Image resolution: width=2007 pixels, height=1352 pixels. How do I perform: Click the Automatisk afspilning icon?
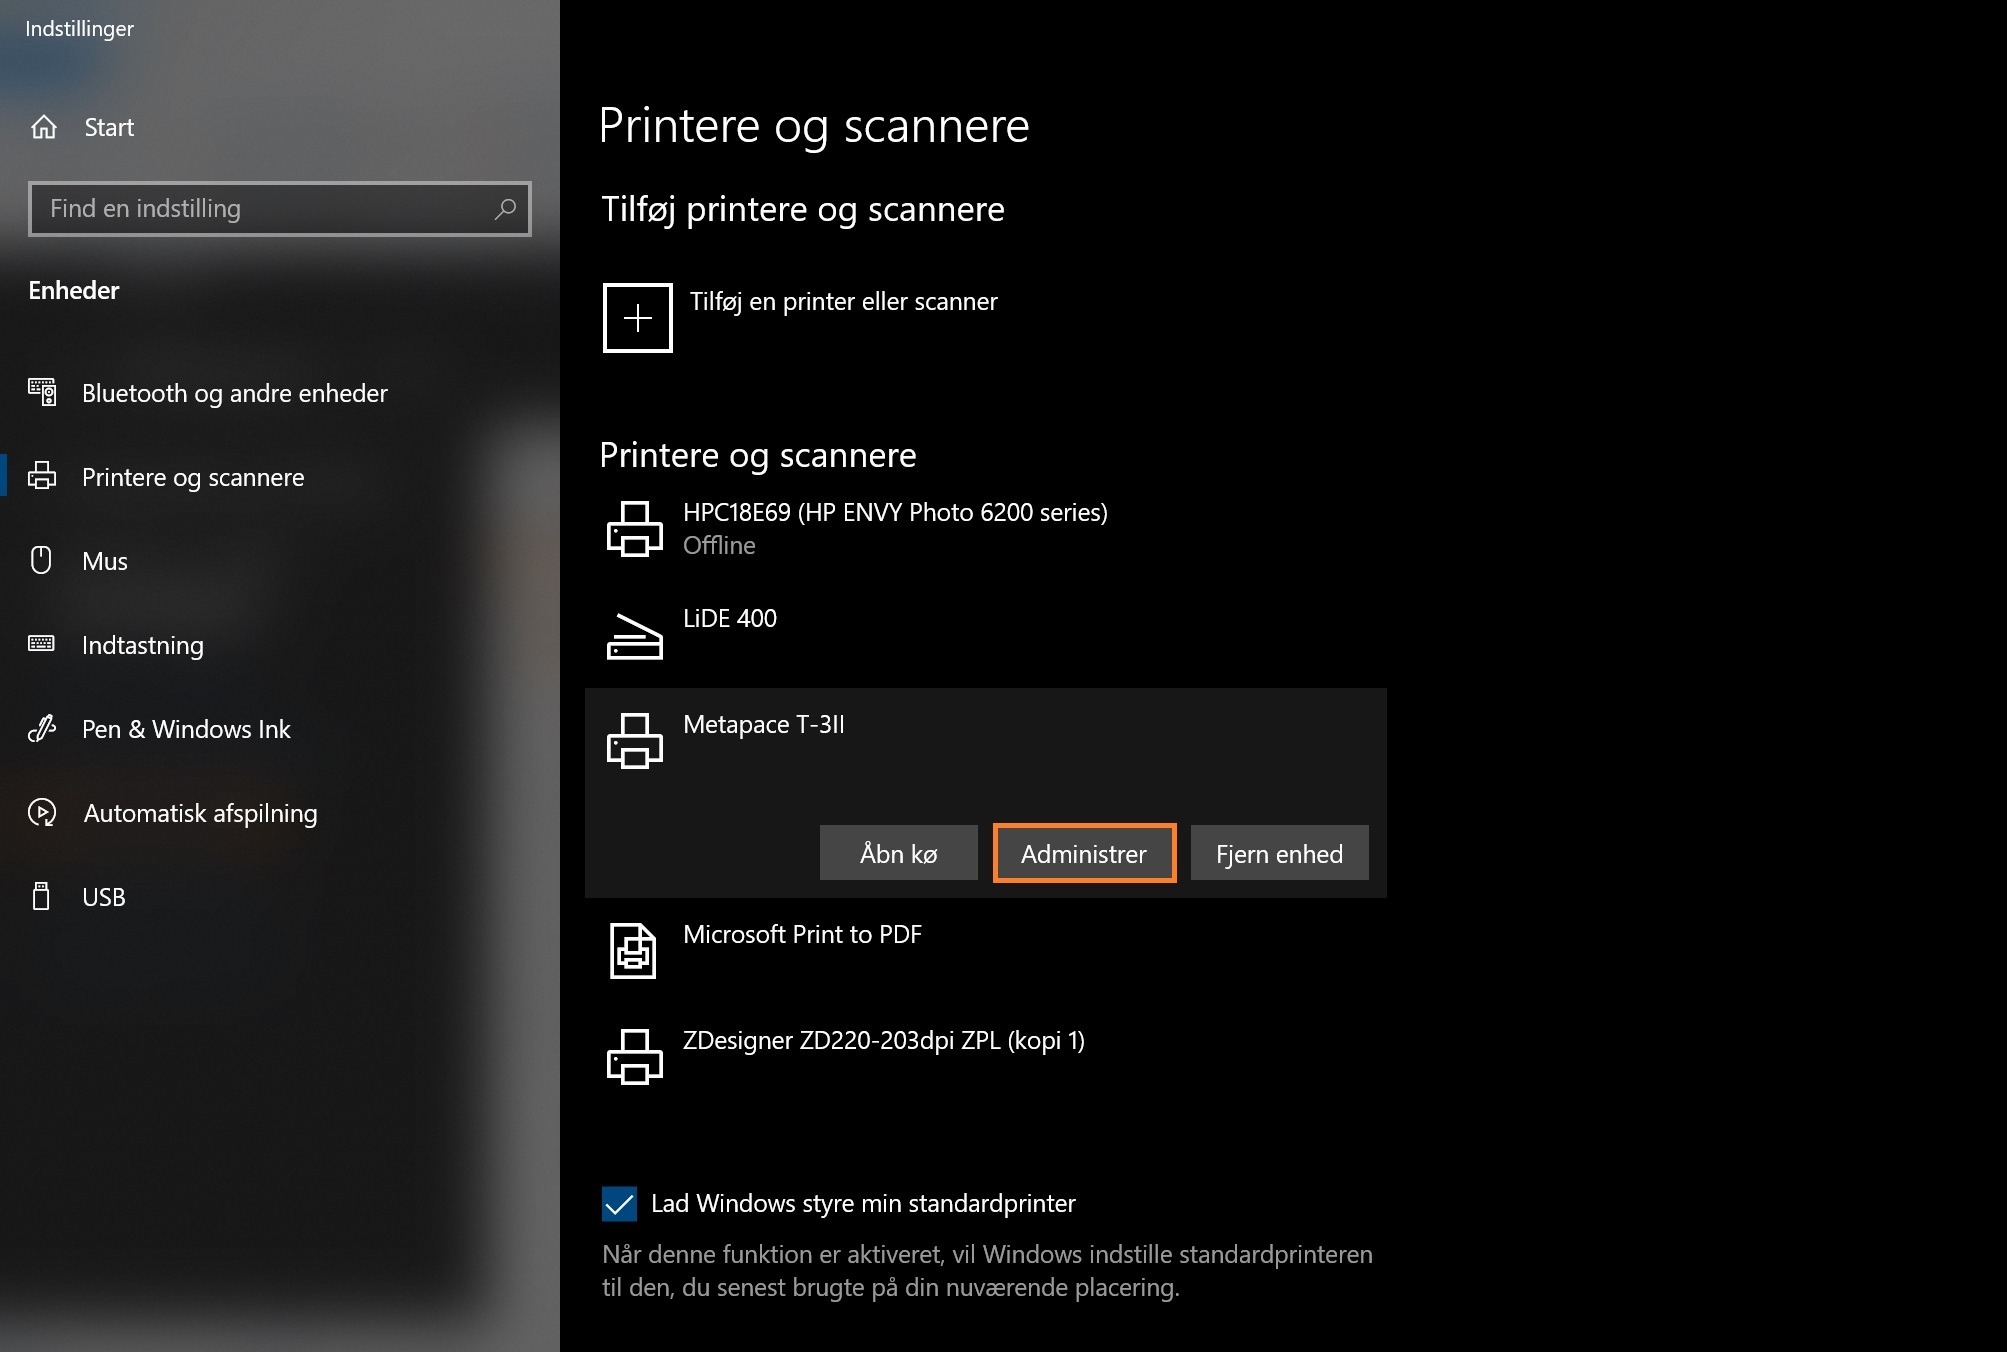[x=42, y=812]
